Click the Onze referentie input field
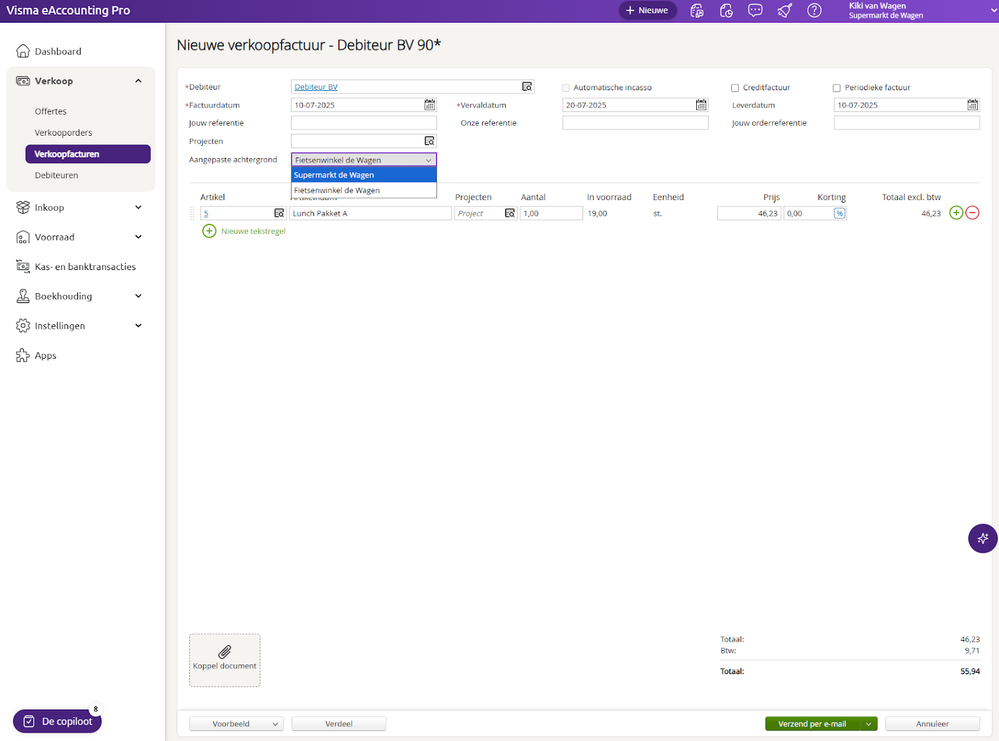Viewport: 999px width, 741px height. click(x=635, y=123)
